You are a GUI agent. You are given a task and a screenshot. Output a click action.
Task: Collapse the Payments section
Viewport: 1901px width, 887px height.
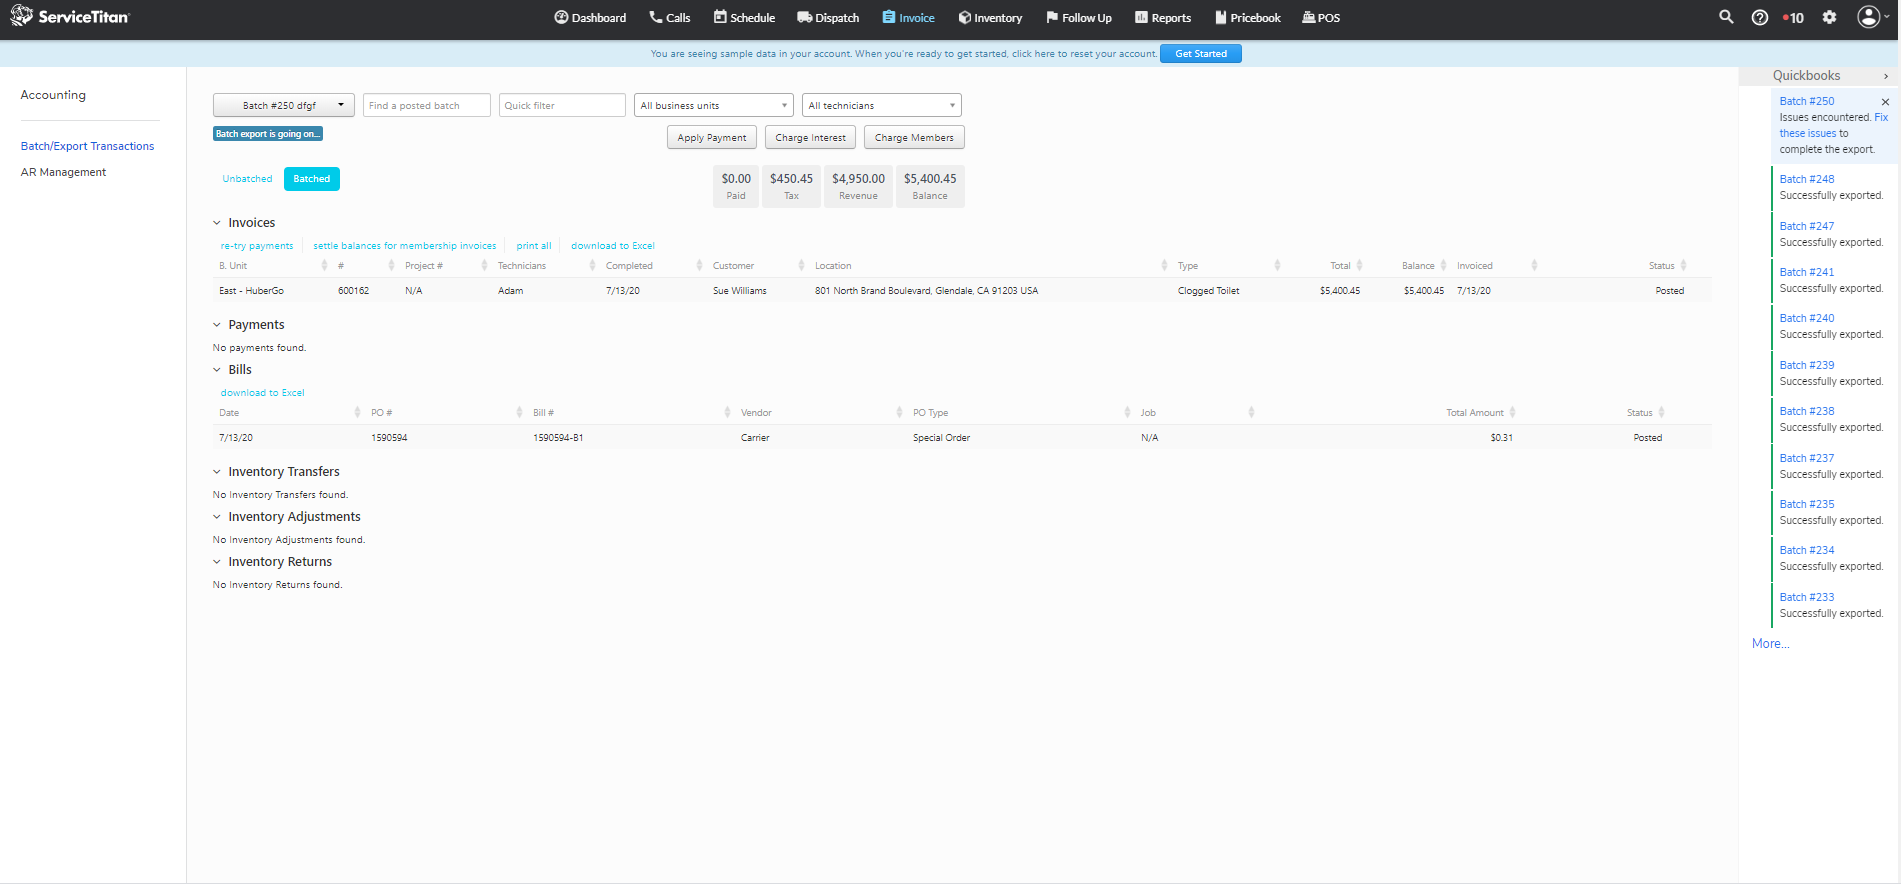click(217, 325)
